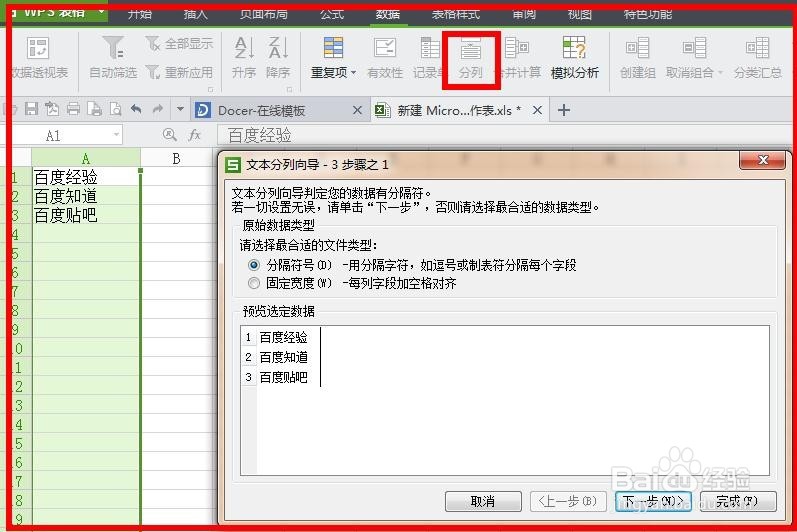Close the 新建 Micro...作表.xls tab
The width and height of the screenshot is (797, 532).
[x=537, y=110]
